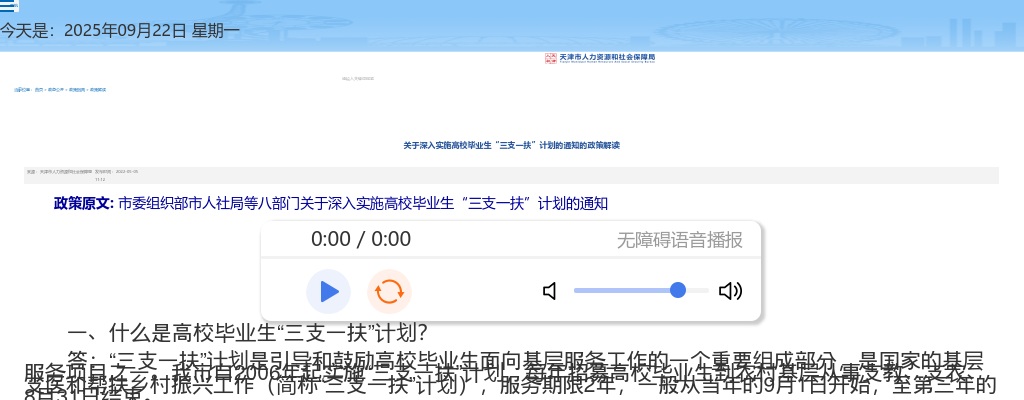This screenshot has height=400, width=1024.
Task: Click the today's date text in header
Action: pyautogui.click(x=120, y=30)
